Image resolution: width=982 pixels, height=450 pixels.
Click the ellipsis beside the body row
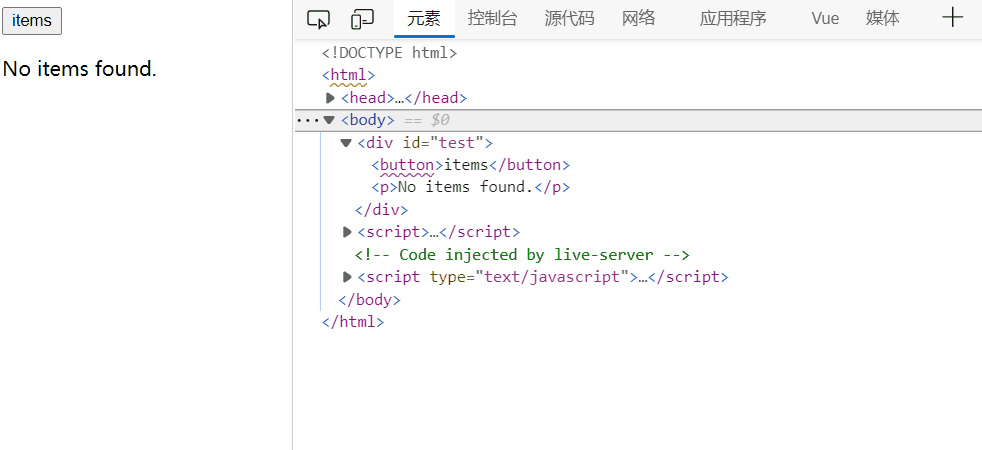pos(308,120)
